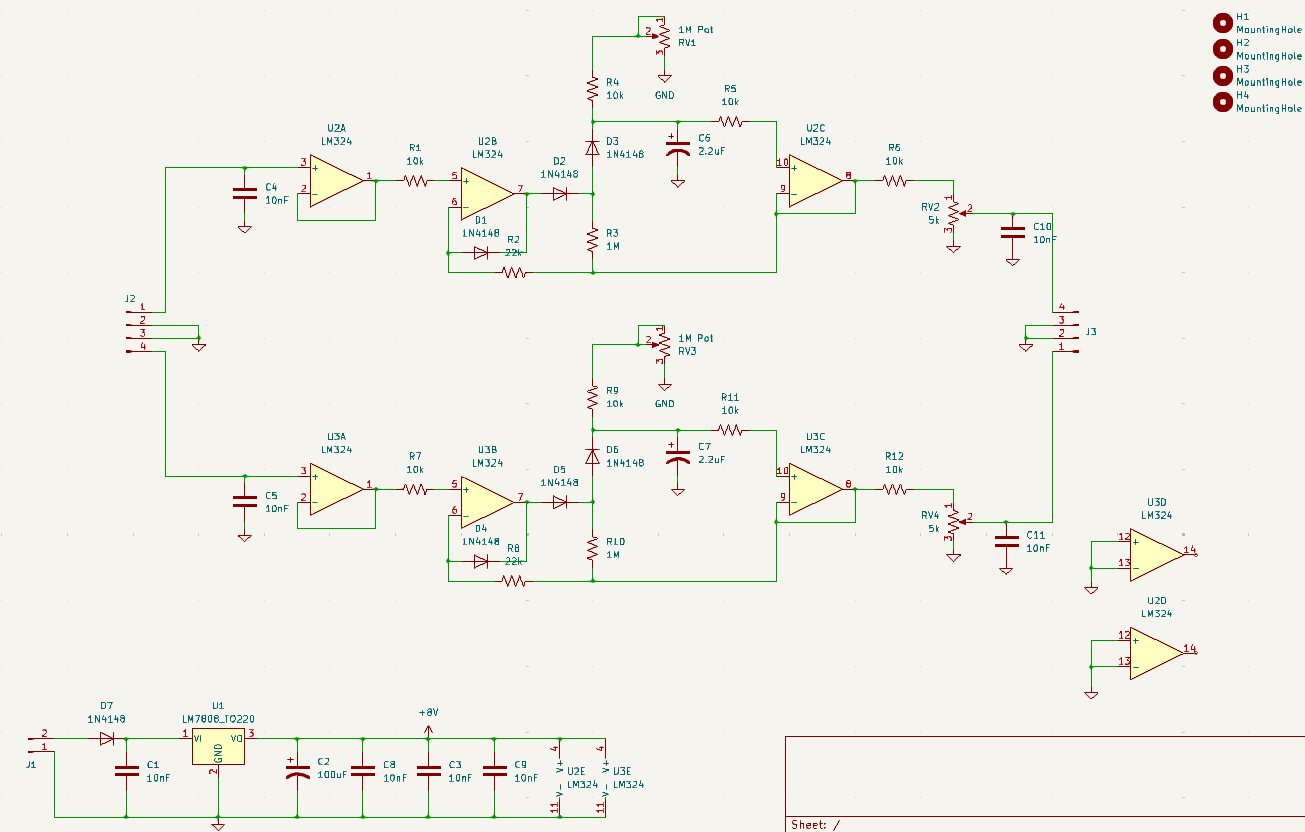The height and width of the screenshot is (832, 1305).
Task: Click the U2C op-amp symbol
Action: pyautogui.click(x=815, y=181)
